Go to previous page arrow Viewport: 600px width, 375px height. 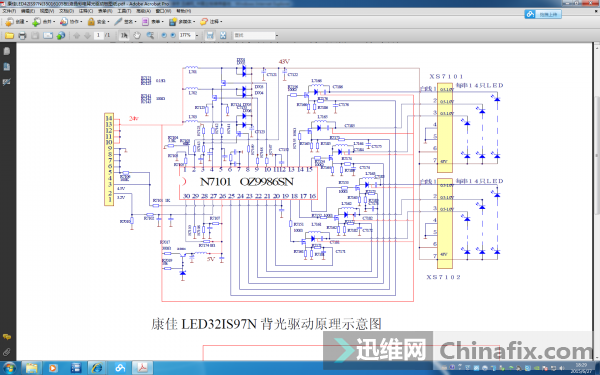(x=77, y=36)
